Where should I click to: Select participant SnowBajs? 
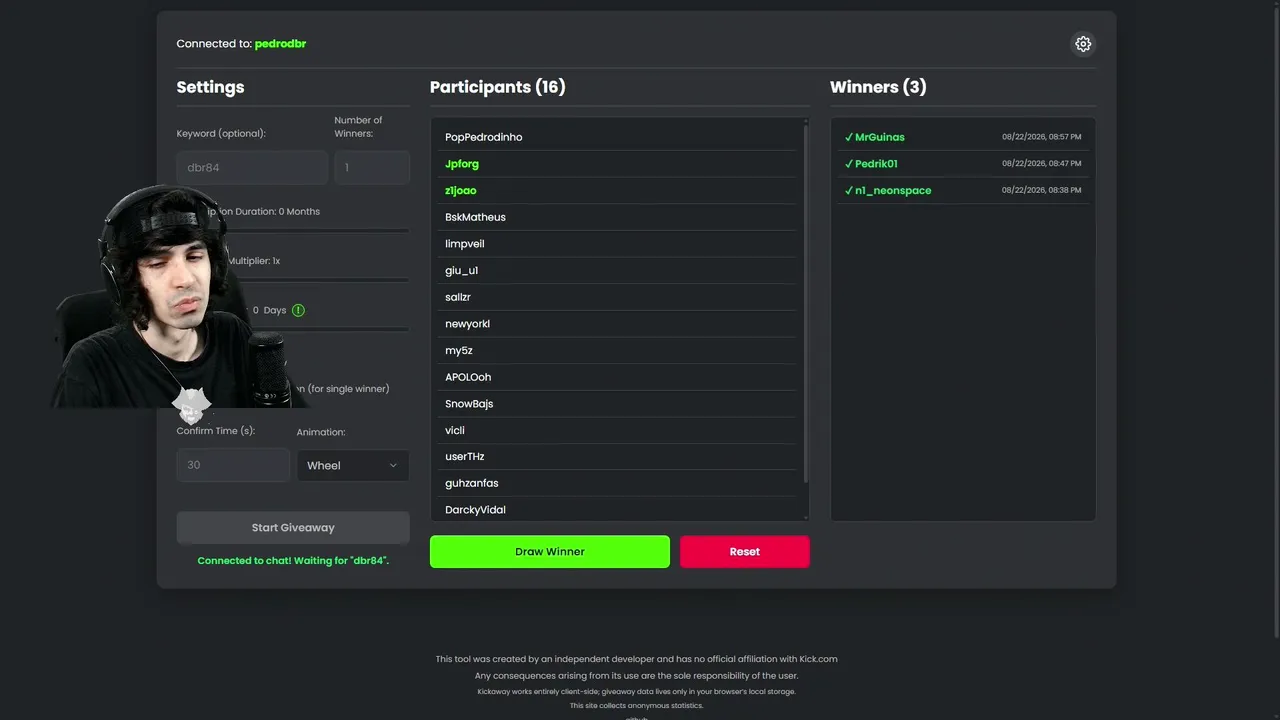pyautogui.click(x=619, y=404)
